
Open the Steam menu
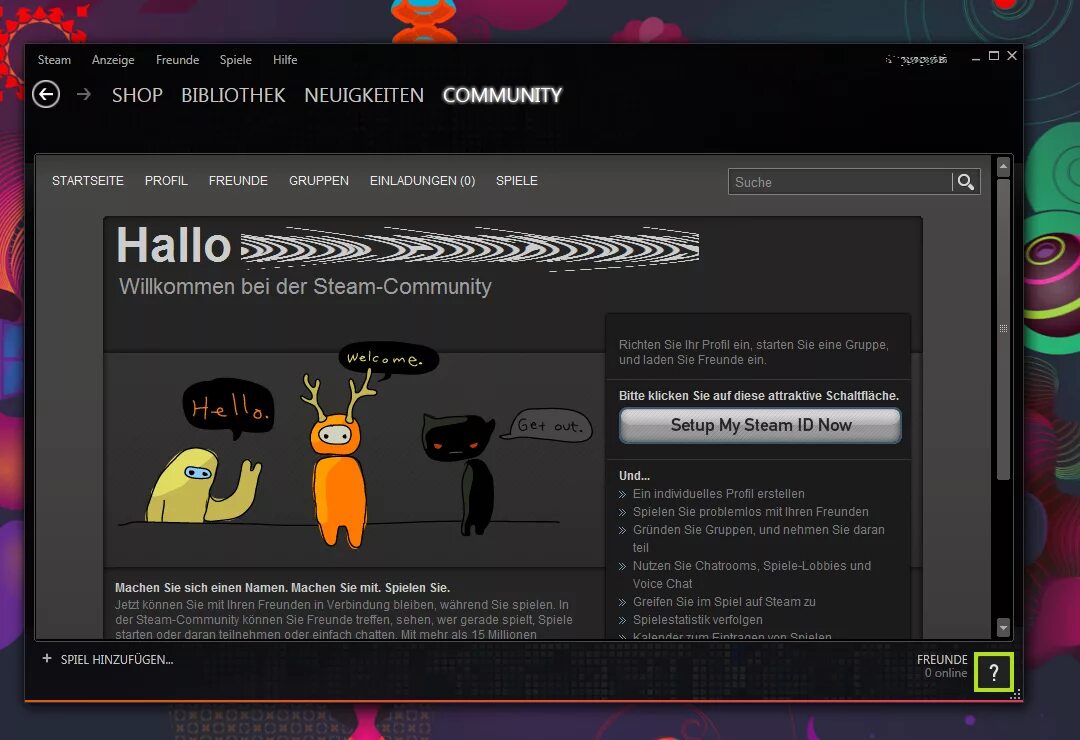(54, 60)
